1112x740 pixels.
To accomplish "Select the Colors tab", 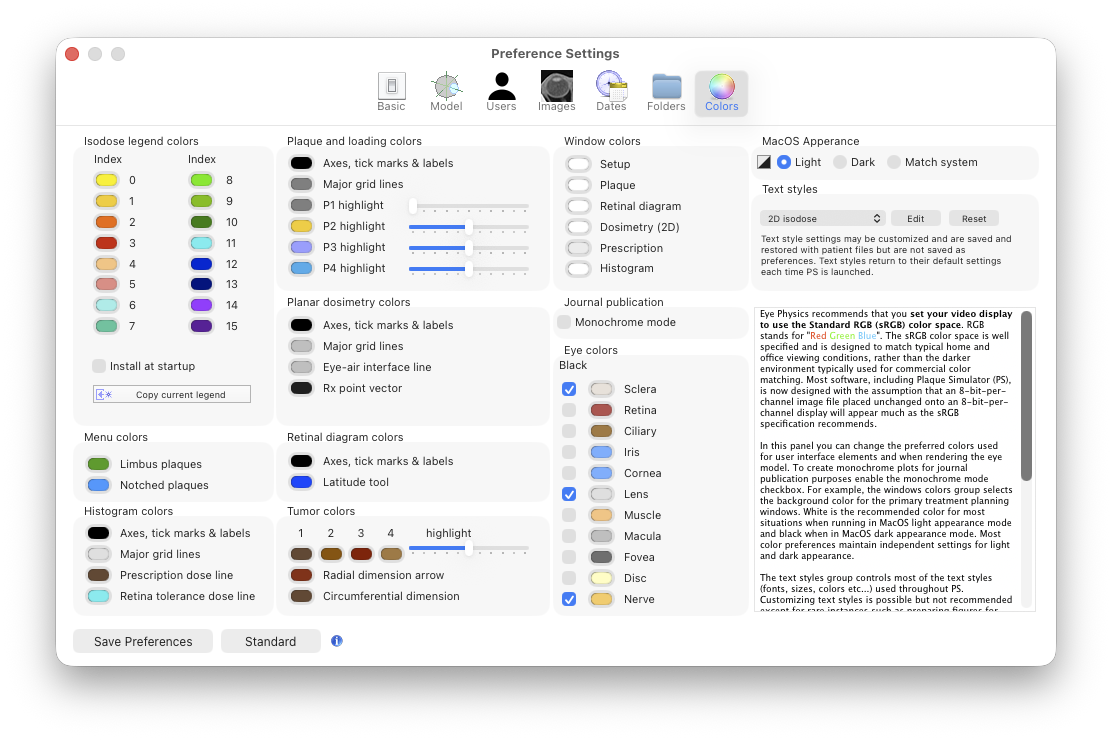I will click(x=721, y=92).
